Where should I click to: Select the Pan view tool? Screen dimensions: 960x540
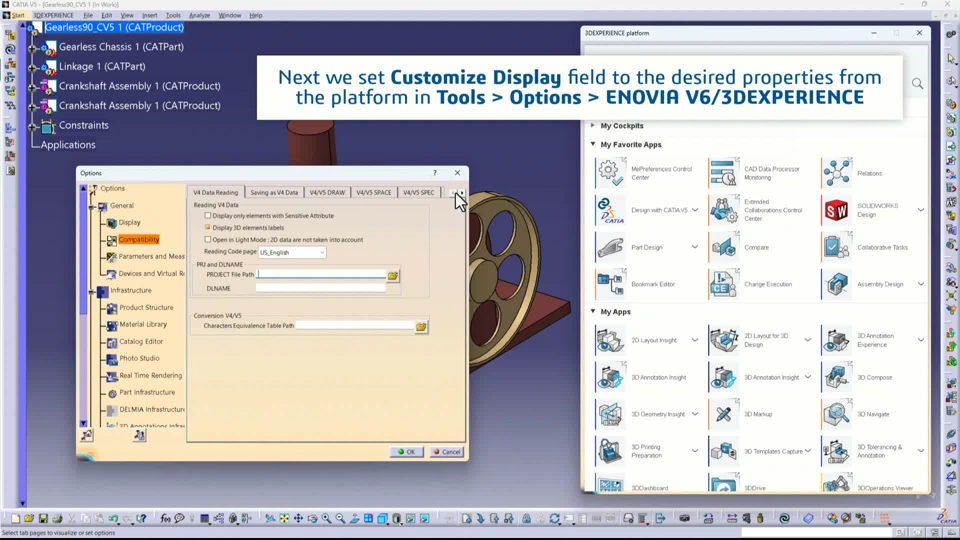click(298, 519)
